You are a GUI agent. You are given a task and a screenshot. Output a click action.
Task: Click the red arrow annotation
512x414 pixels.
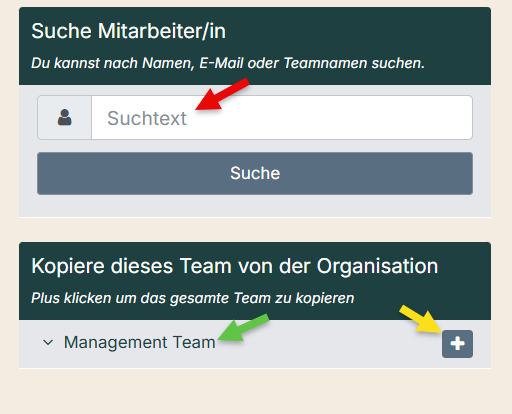[222, 94]
